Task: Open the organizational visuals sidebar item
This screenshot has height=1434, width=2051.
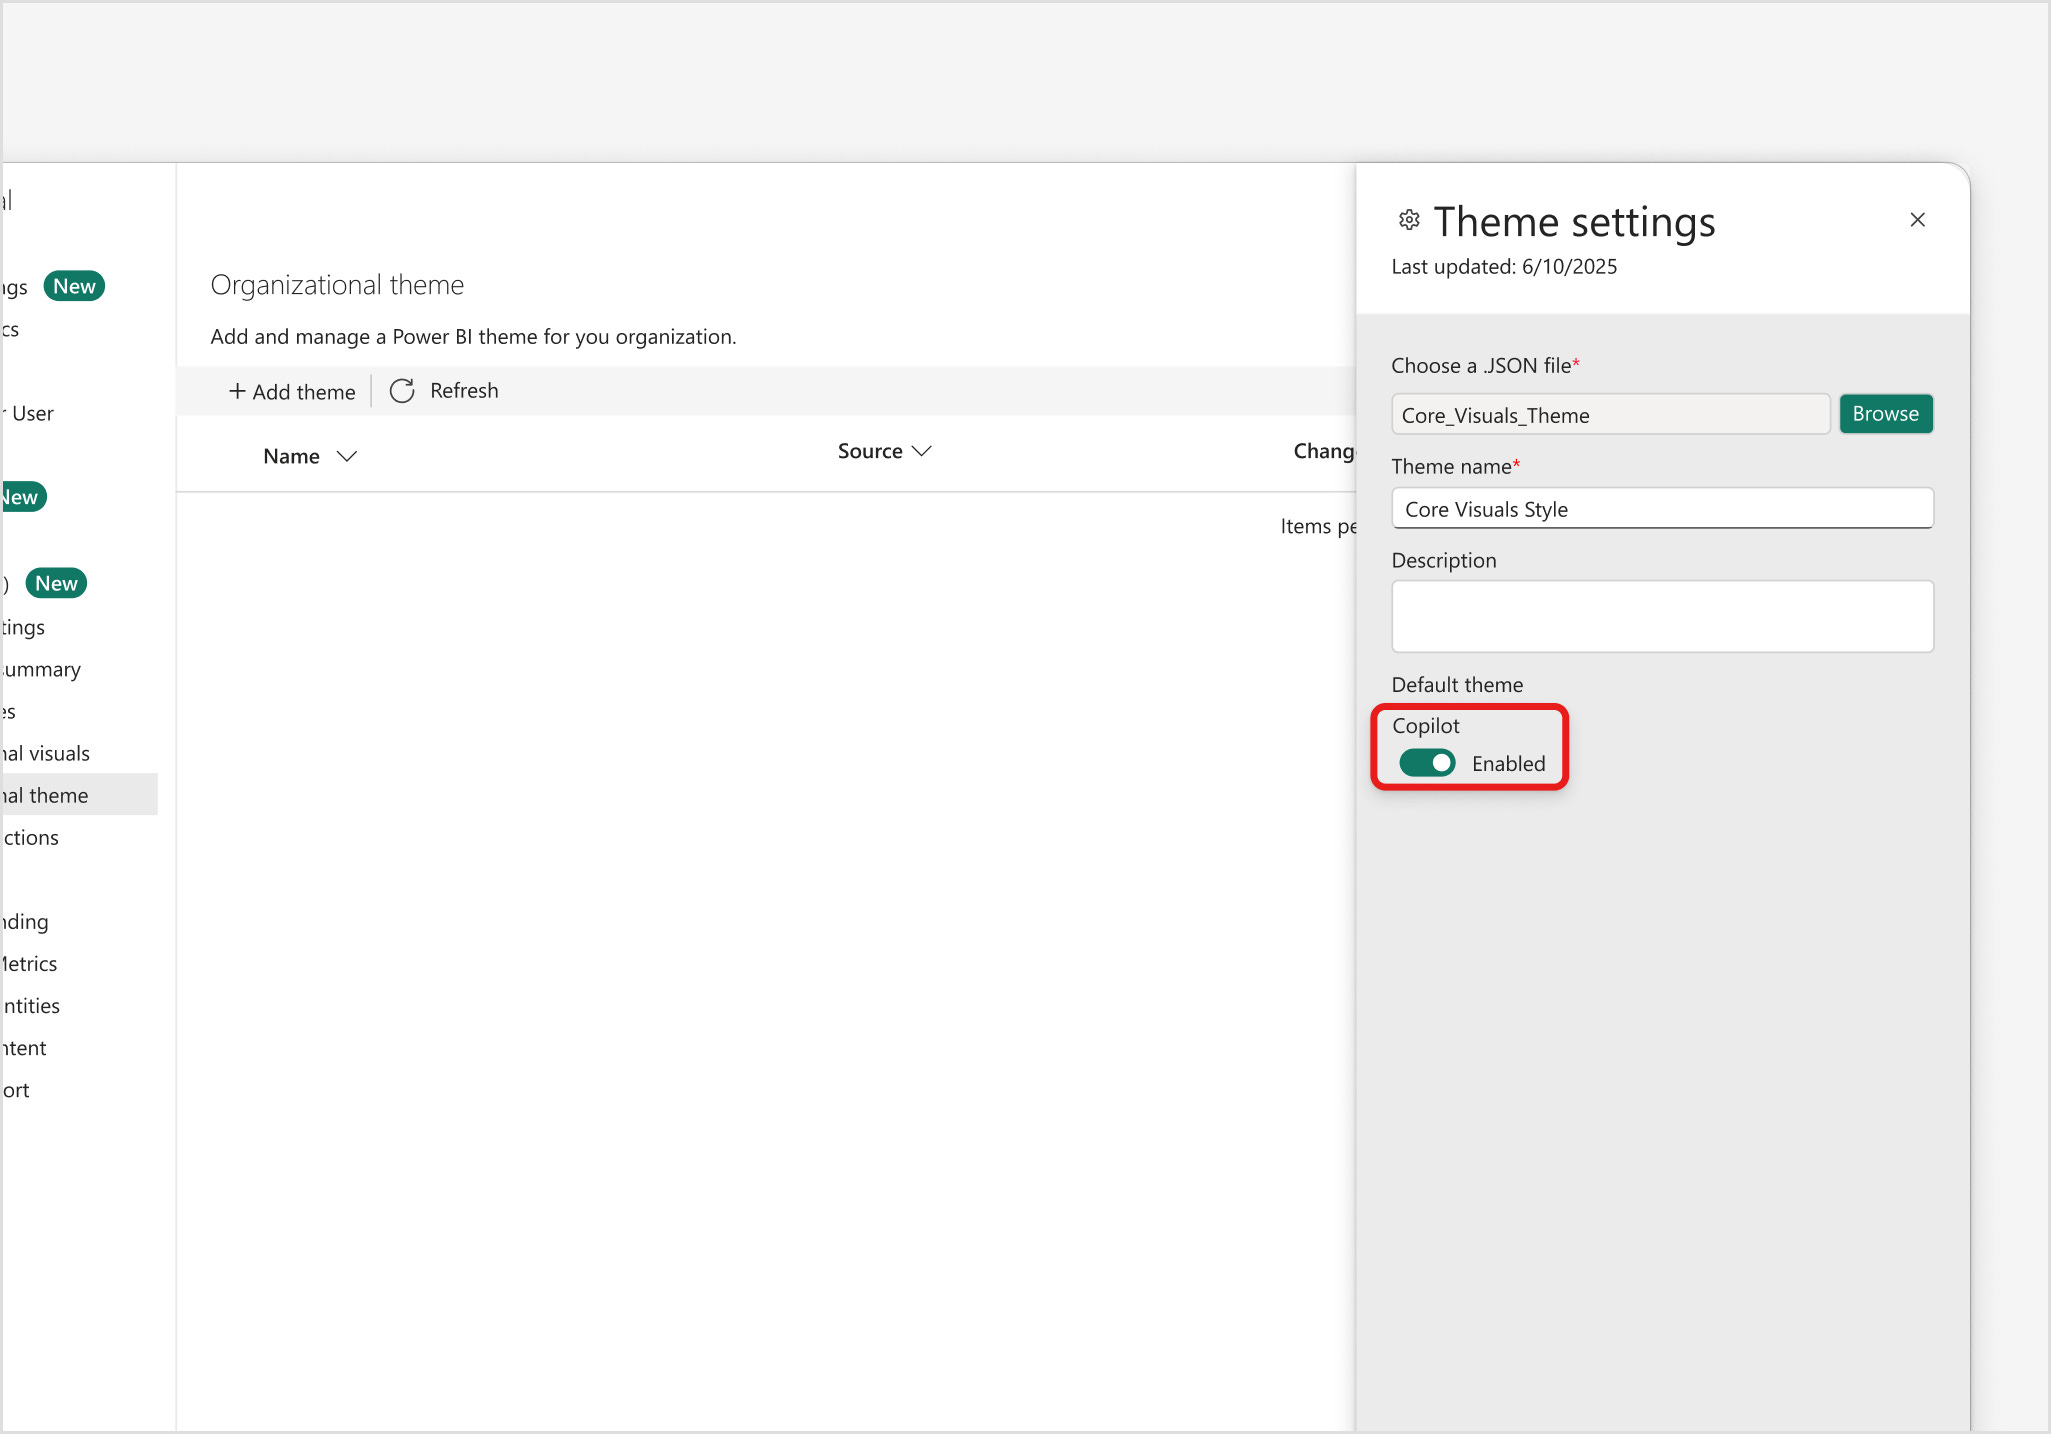Action: 46,753
